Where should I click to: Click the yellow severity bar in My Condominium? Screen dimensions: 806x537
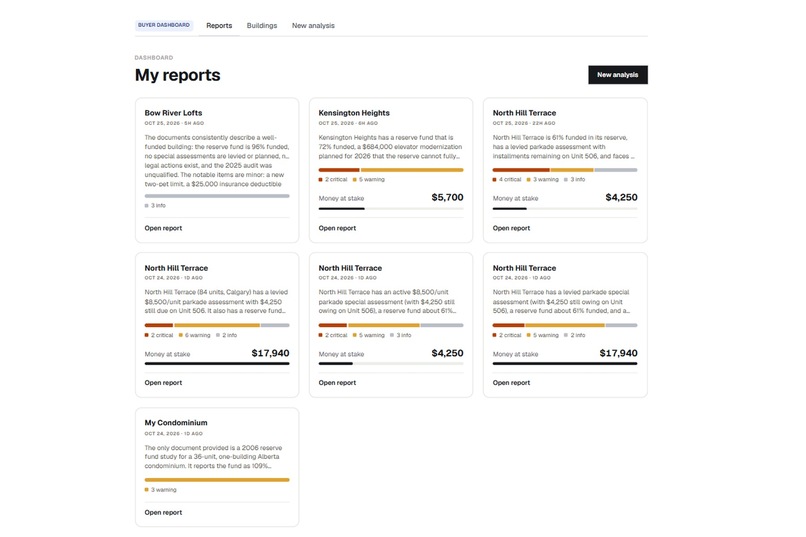[x=217, y=480]
